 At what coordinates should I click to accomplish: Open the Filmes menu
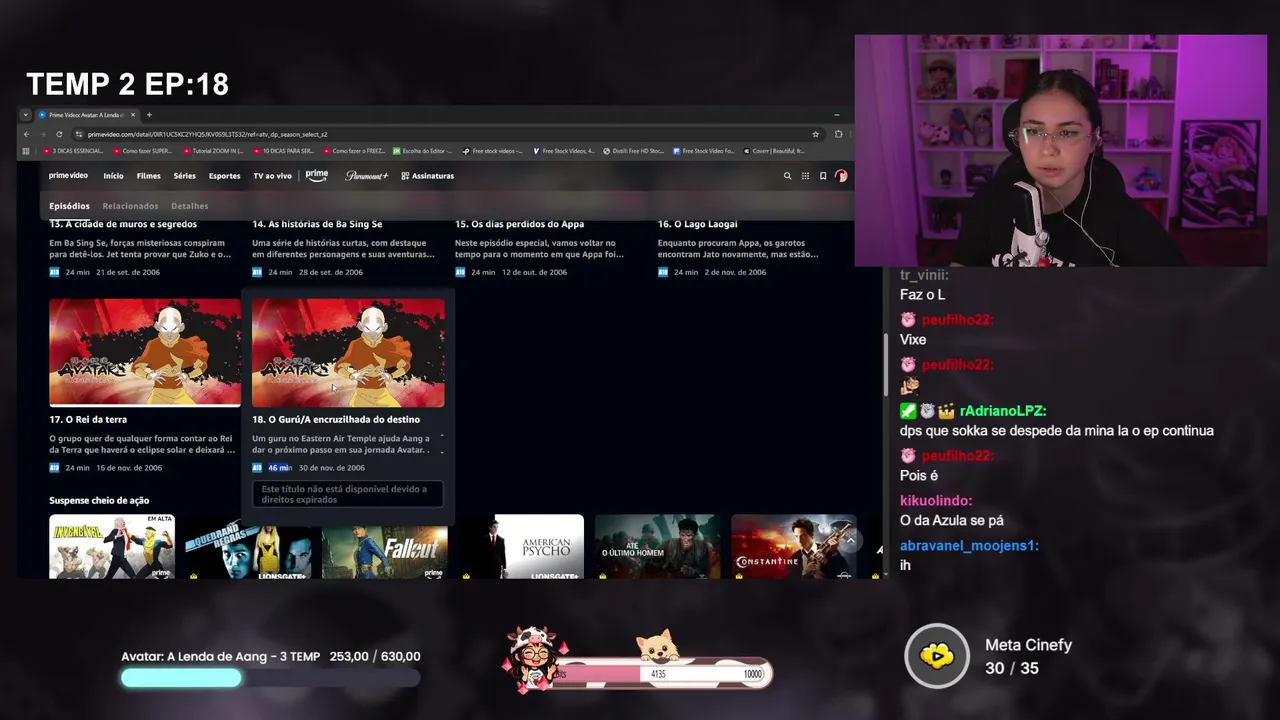point(148,176)
